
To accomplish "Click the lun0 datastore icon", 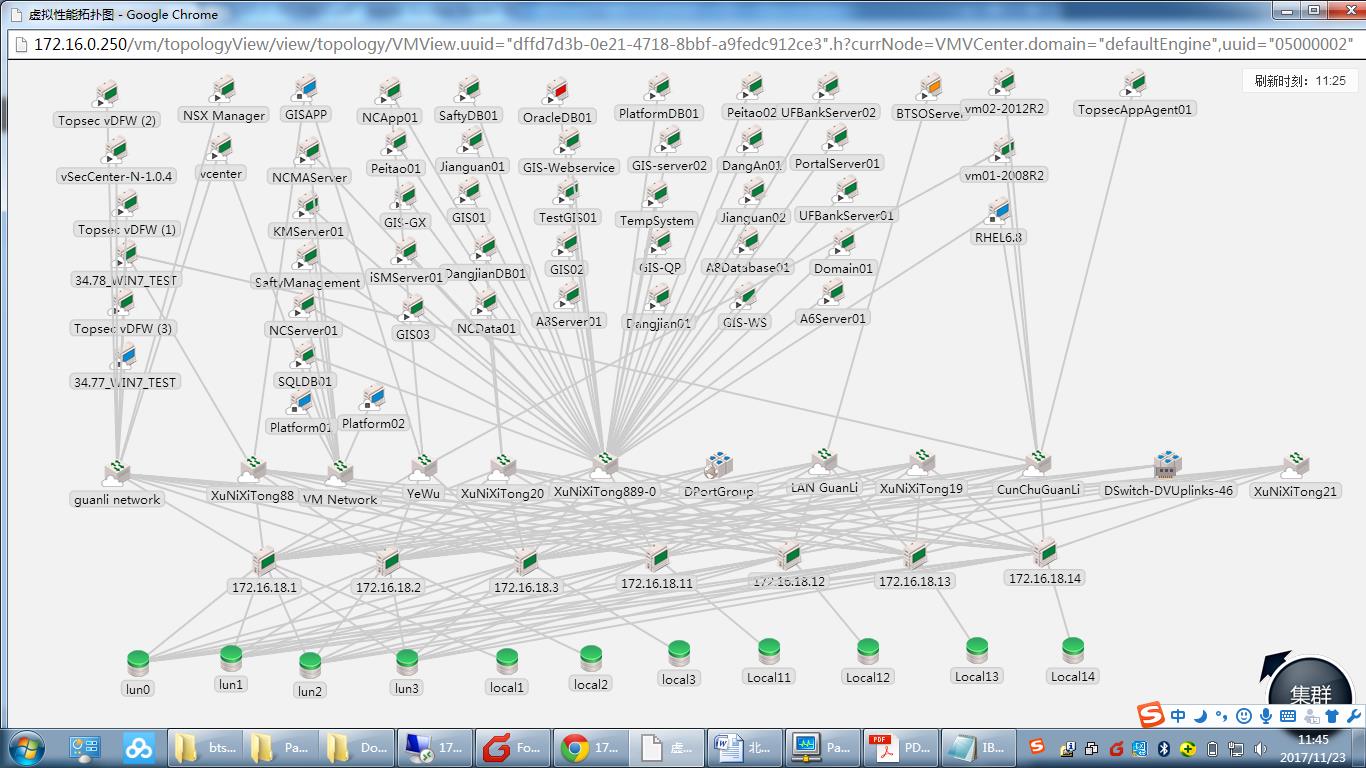I will click(x=138, y=663).
